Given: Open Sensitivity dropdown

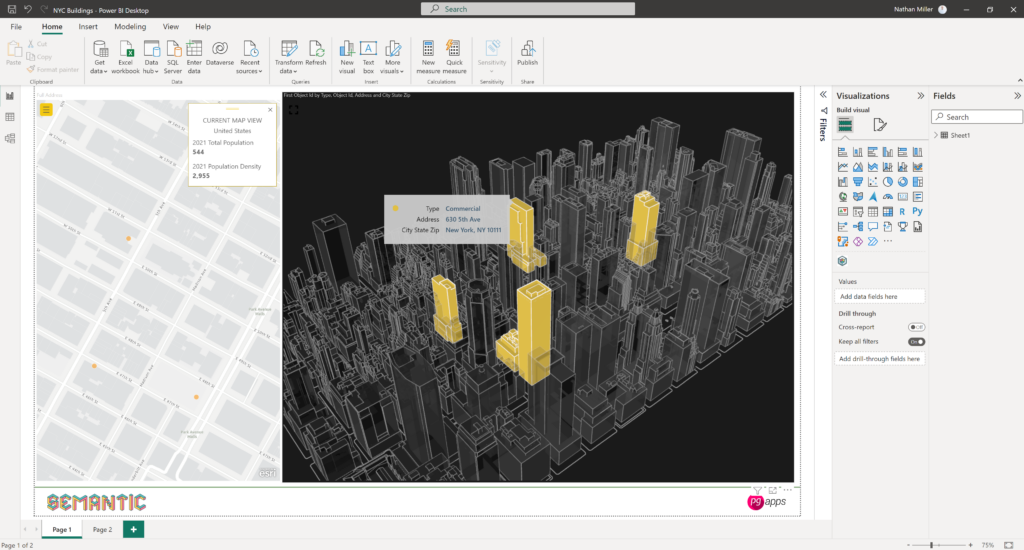Looking at the screenshot, I should [492, 57].
